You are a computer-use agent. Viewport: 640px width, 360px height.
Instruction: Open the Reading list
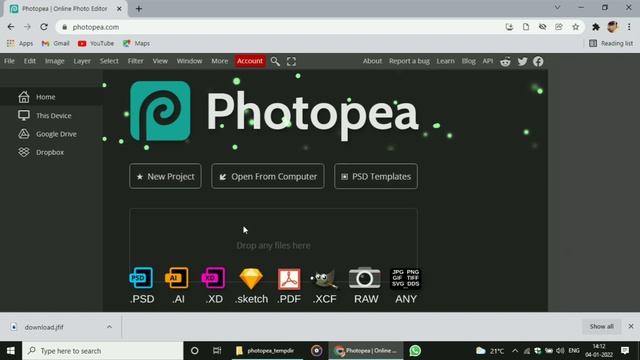coord(611,43)
